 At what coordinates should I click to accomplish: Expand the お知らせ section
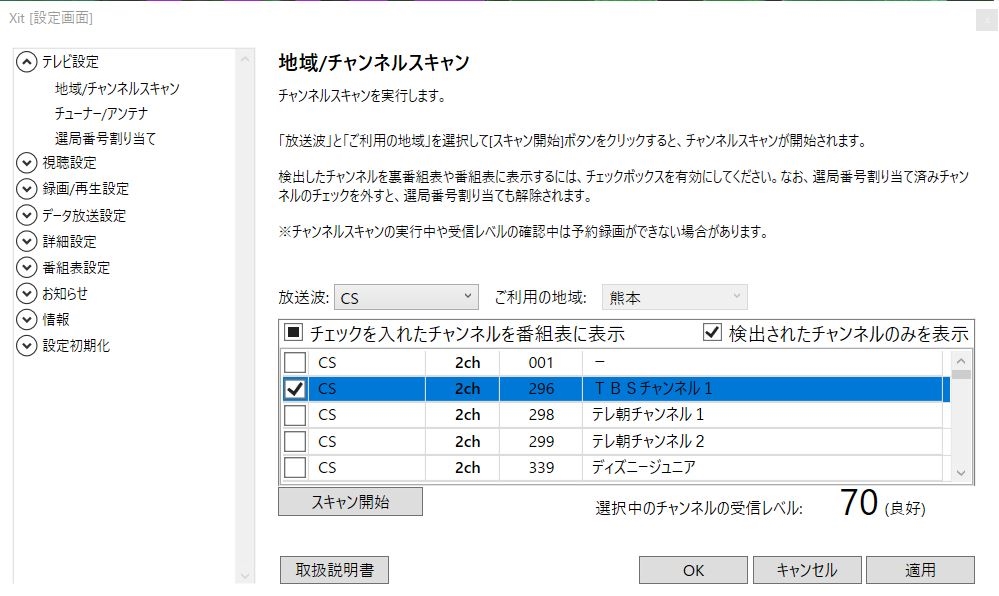point(26,293)
